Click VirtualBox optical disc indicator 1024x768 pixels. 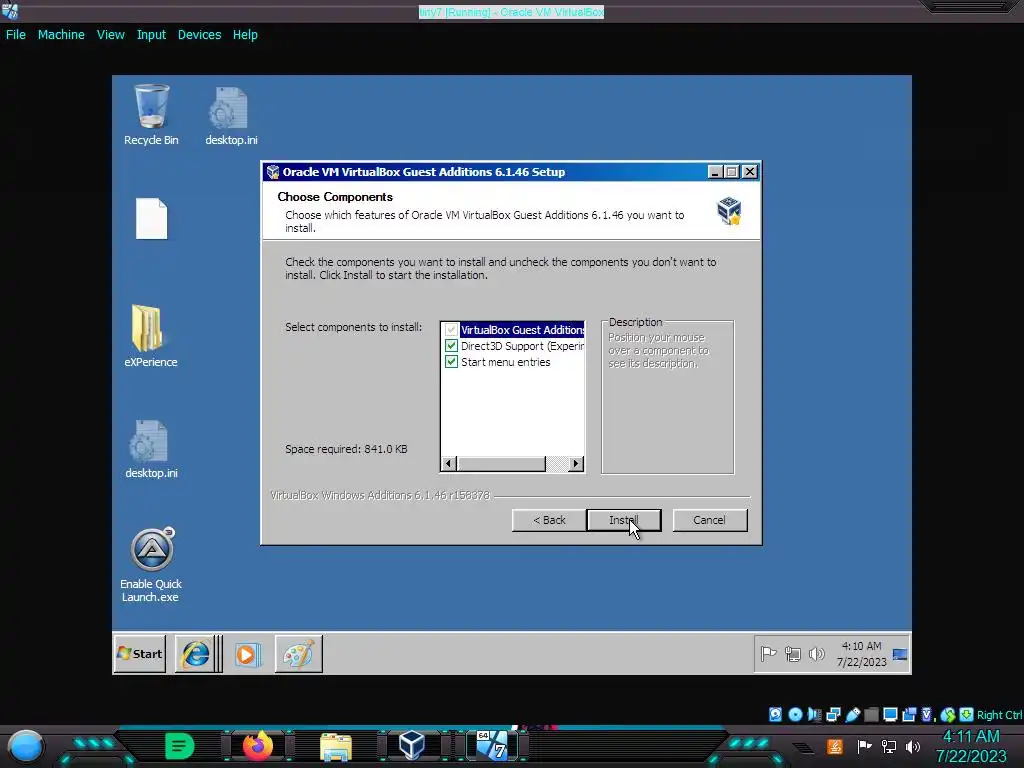pos(795,714)
